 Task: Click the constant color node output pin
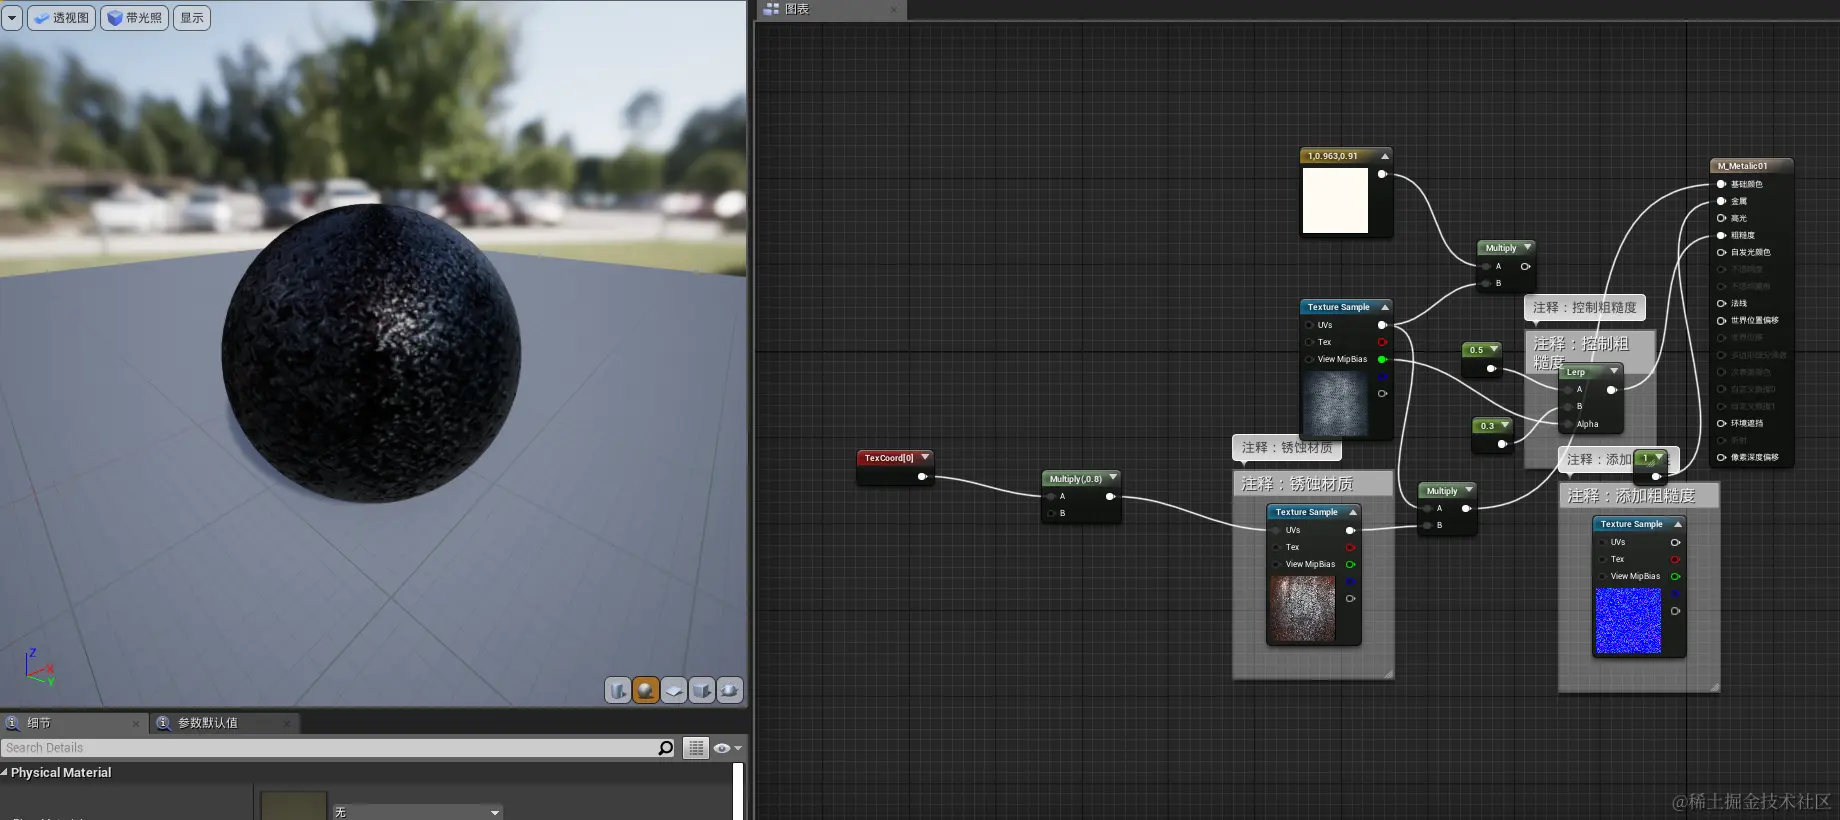click(x=1382, y=174)
